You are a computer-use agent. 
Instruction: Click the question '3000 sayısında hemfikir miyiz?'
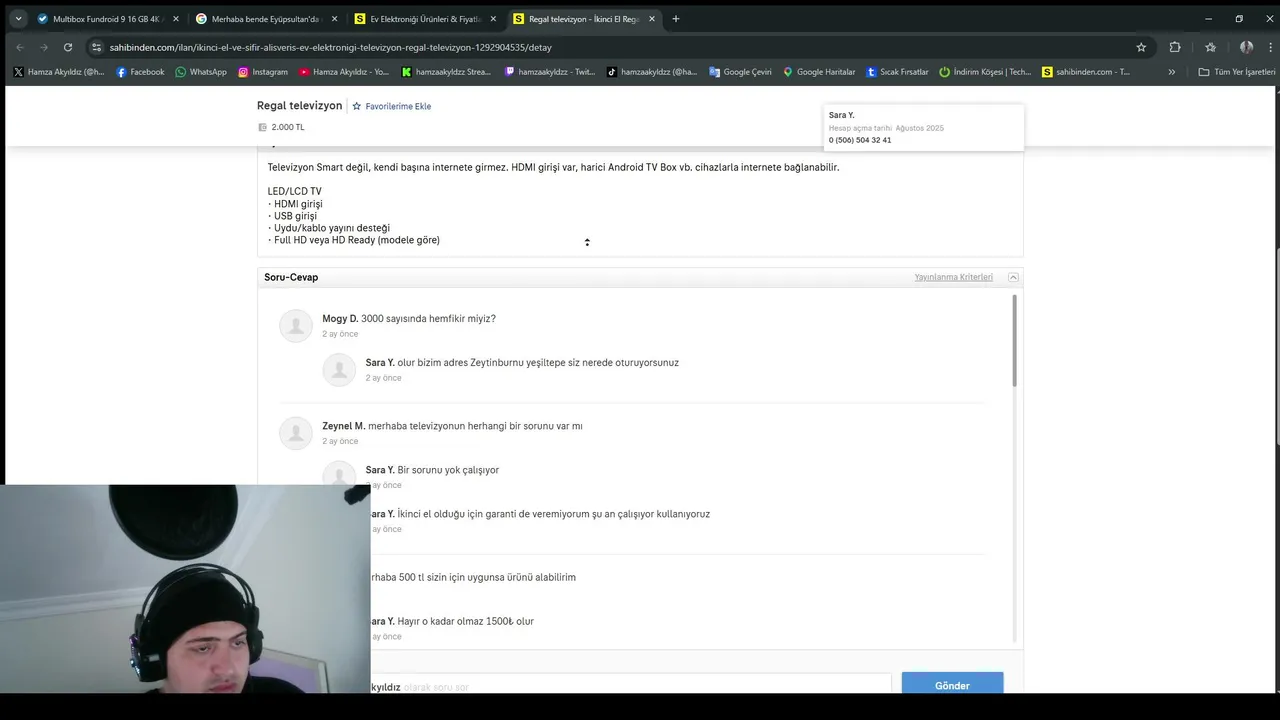[x=428, y=319]
